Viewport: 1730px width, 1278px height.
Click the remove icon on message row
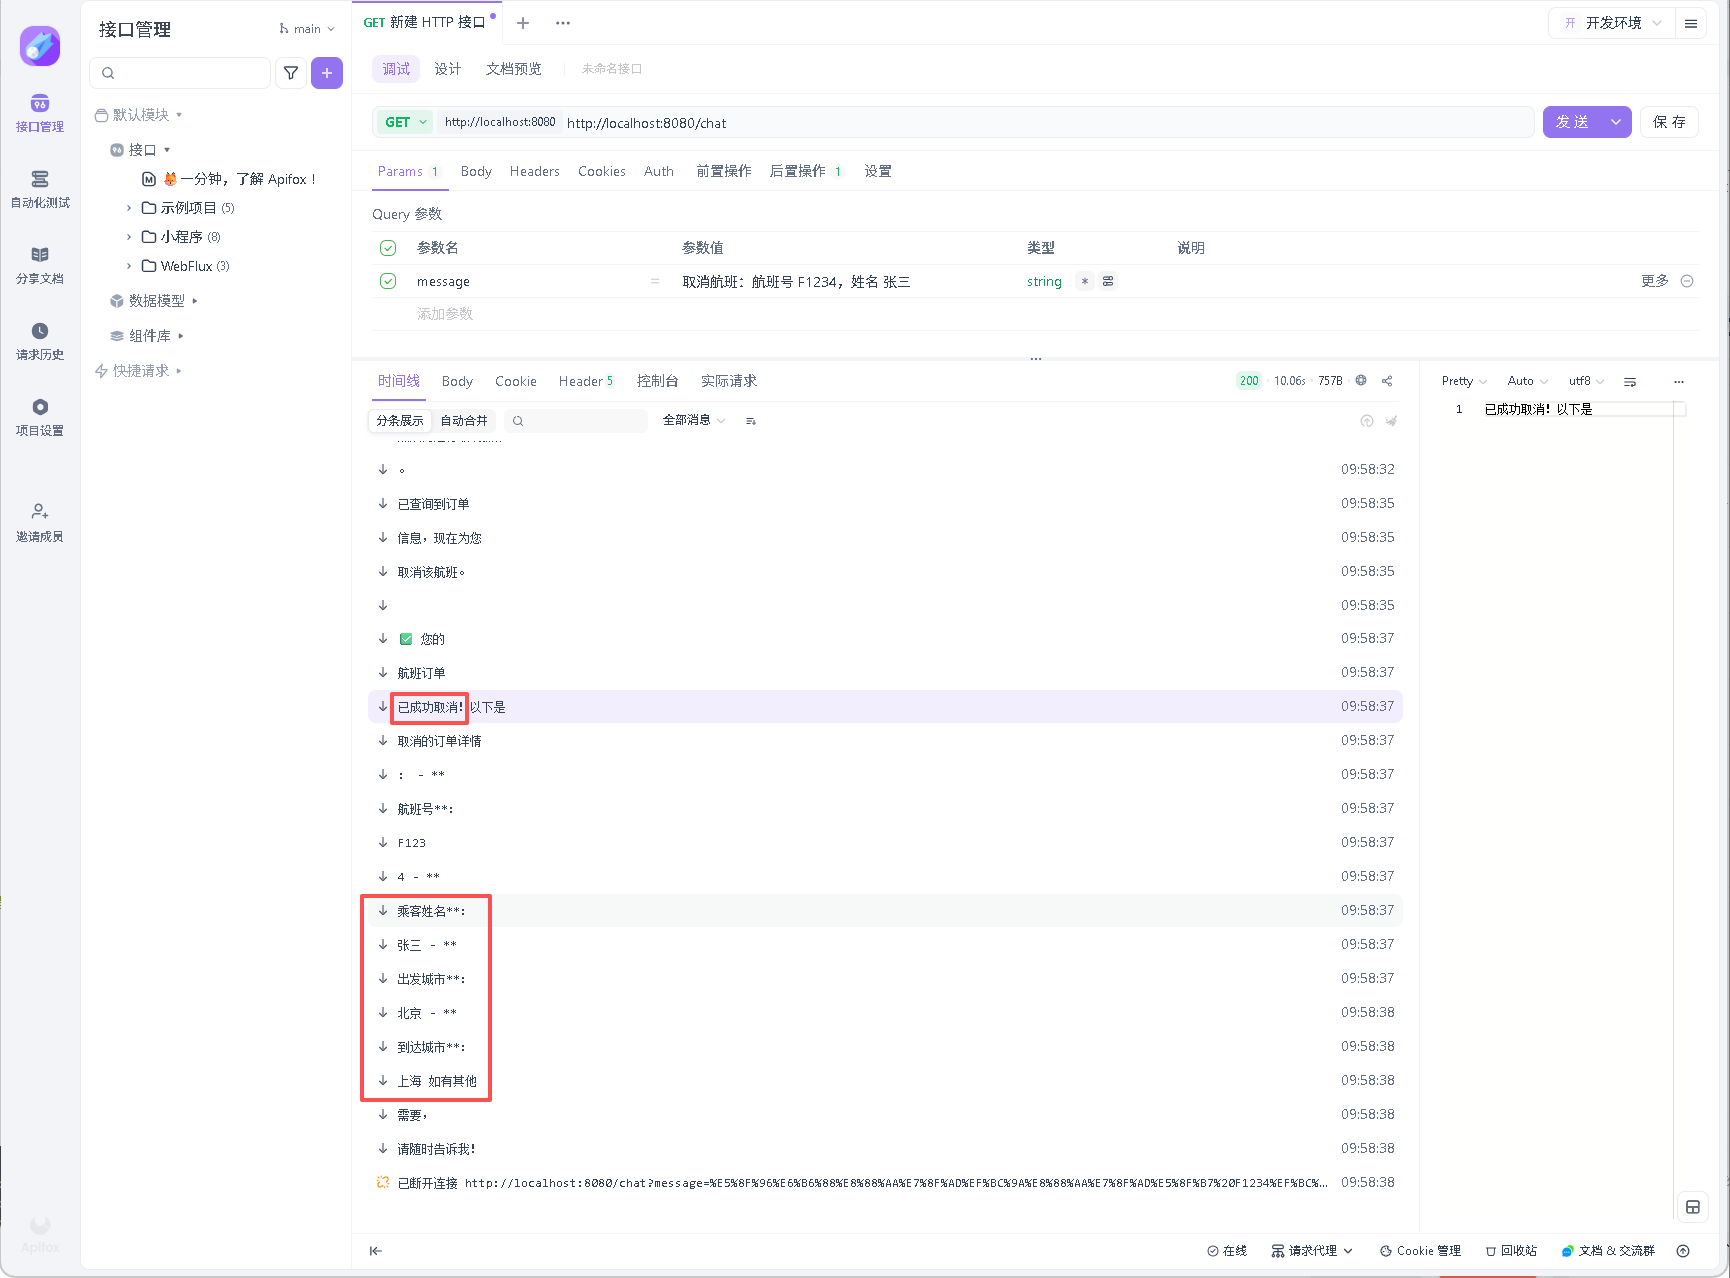coord(1687,281)
